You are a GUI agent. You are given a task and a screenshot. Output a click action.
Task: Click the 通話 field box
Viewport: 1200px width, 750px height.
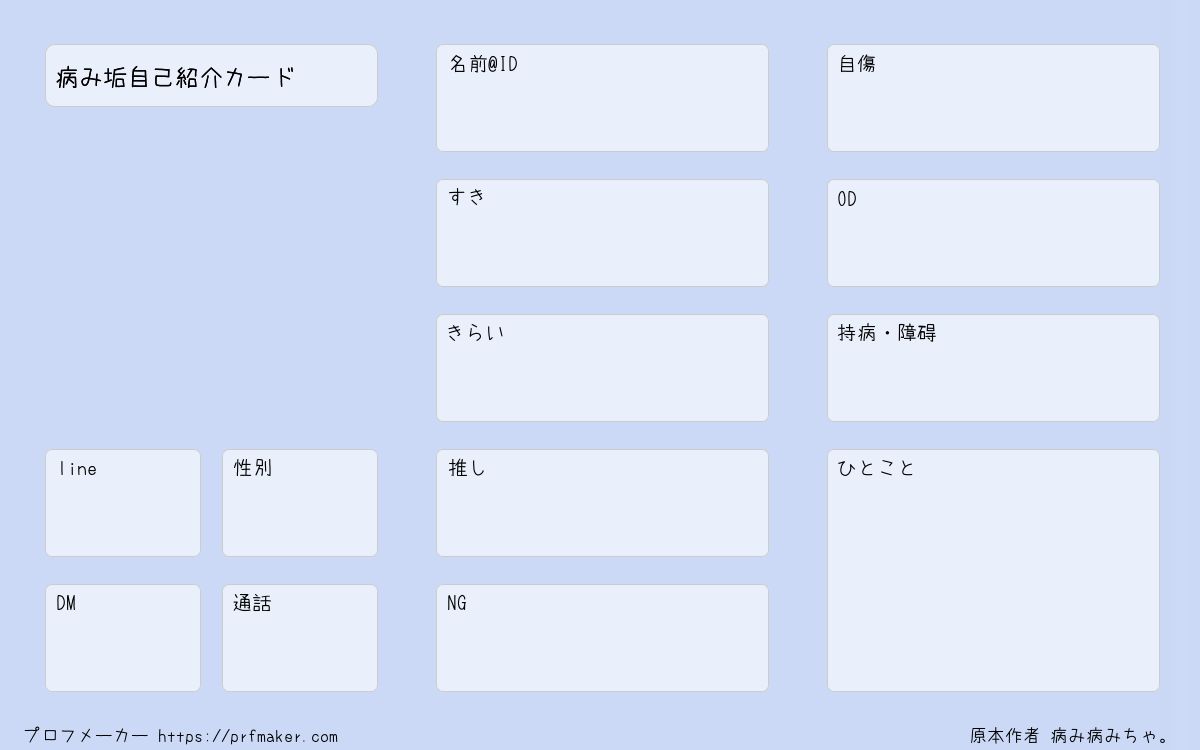click(x=300, y=638)
